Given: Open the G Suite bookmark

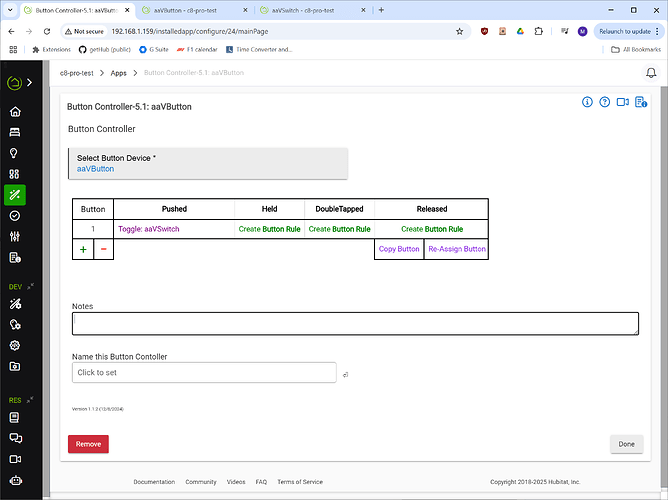Looking at the screenshot, I should 154,49.
